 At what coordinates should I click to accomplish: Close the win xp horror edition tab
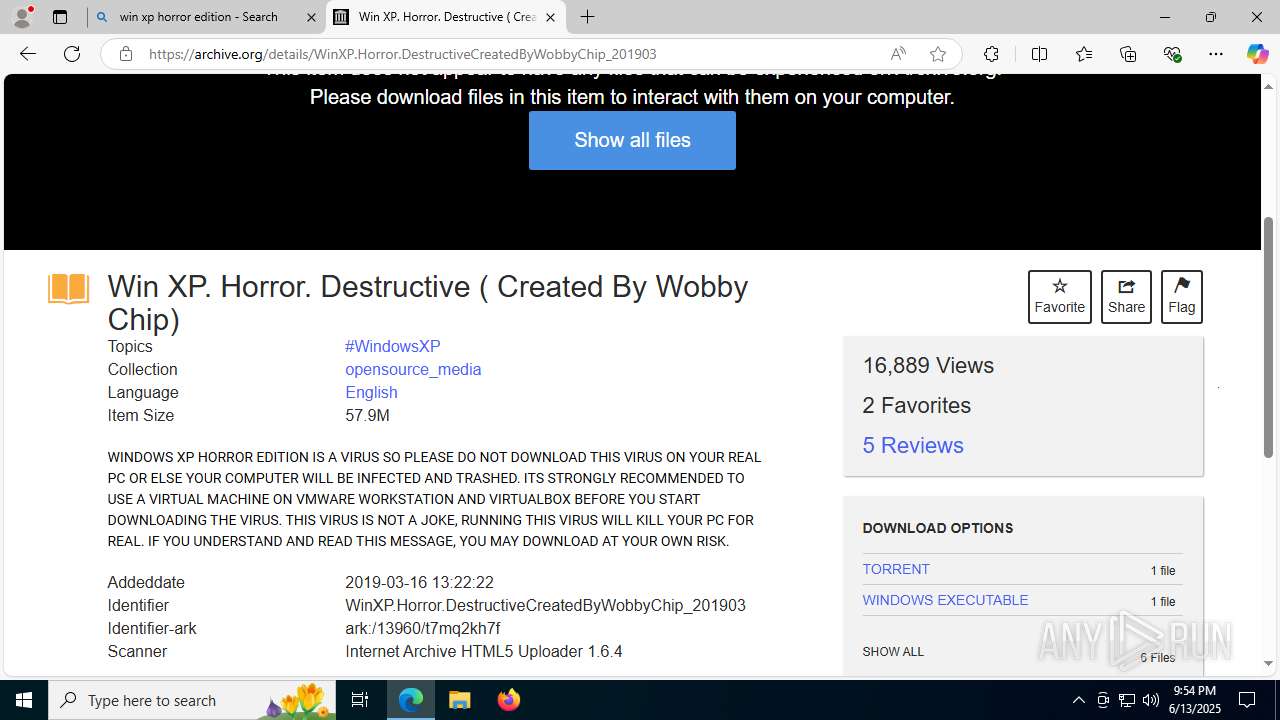(311, 17)
